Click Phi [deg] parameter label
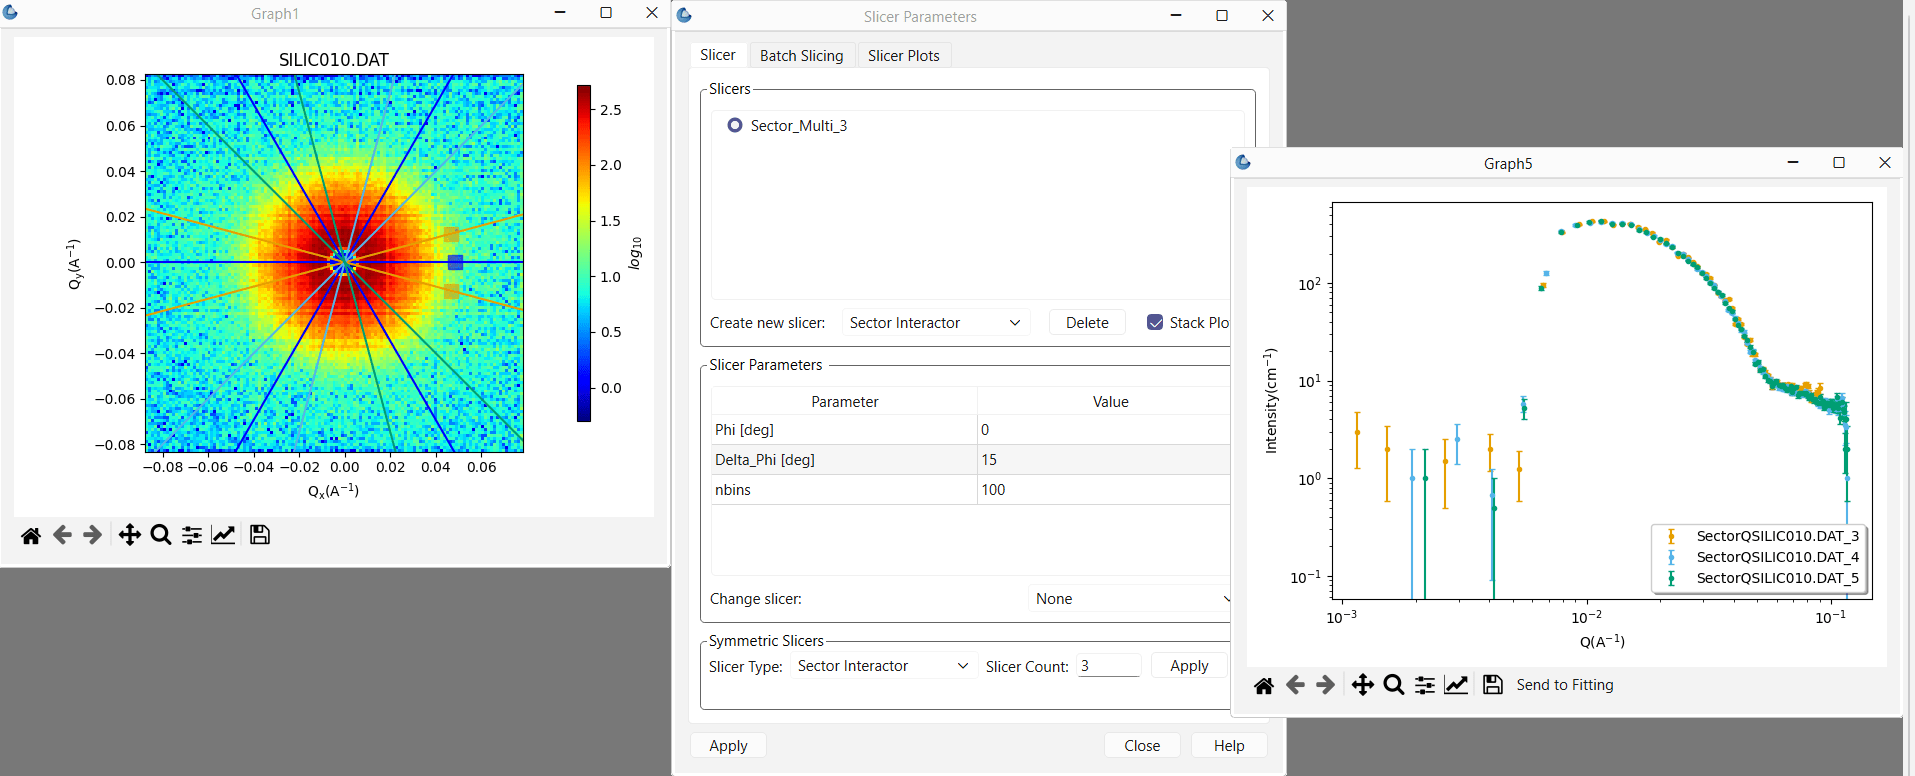Image resolution: width=1915 pixels, height=776 pixels. point(744,430)
